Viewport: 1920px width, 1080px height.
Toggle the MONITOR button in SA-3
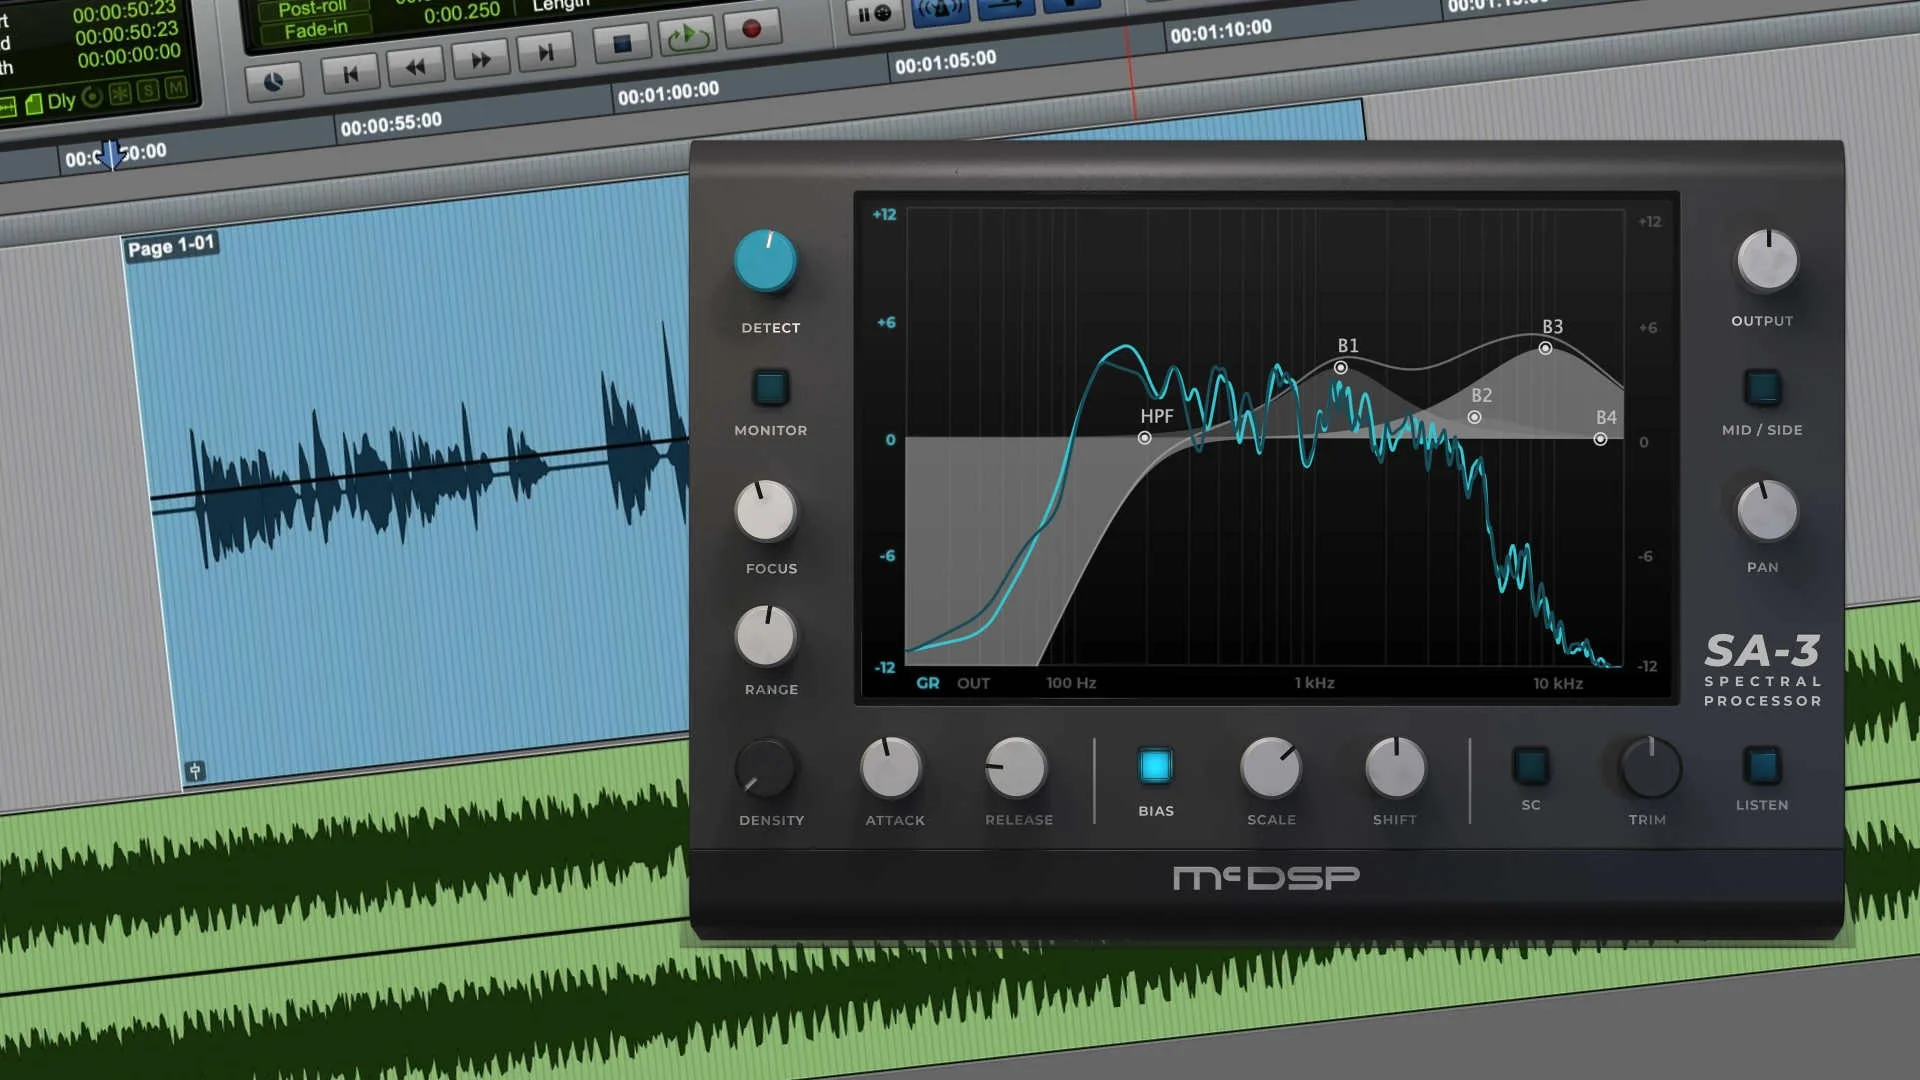coord(770,387)
